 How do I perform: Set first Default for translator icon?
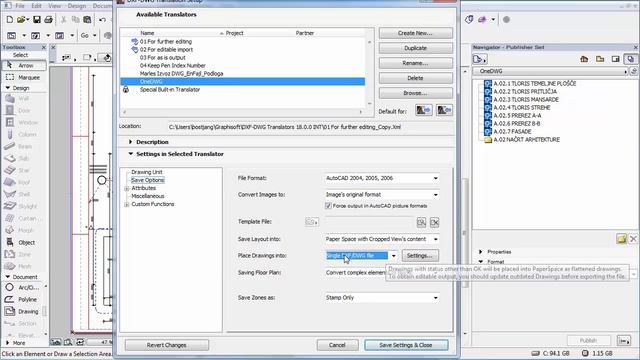coord(424,110)
